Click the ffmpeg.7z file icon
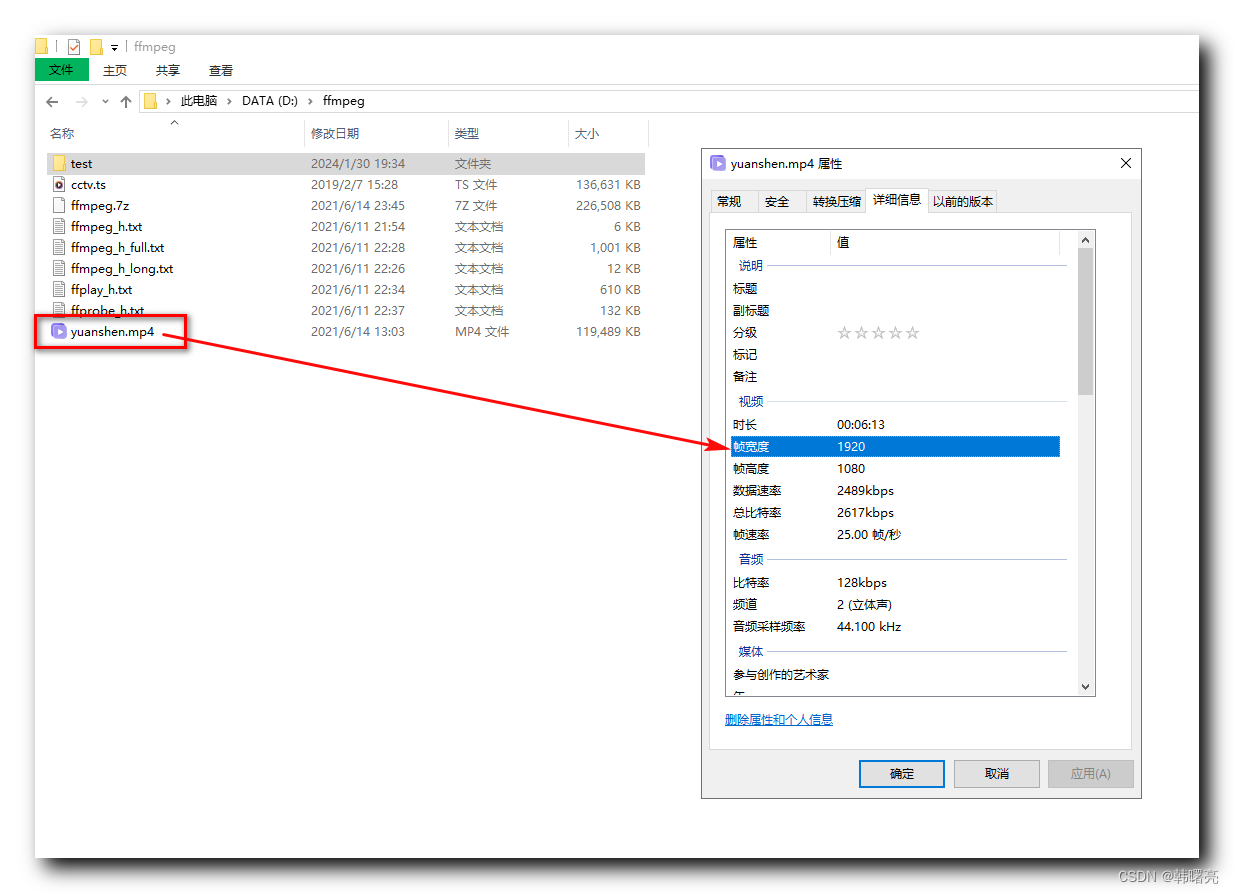Viewport: 1234px width, 893px height. coord(59,205)
